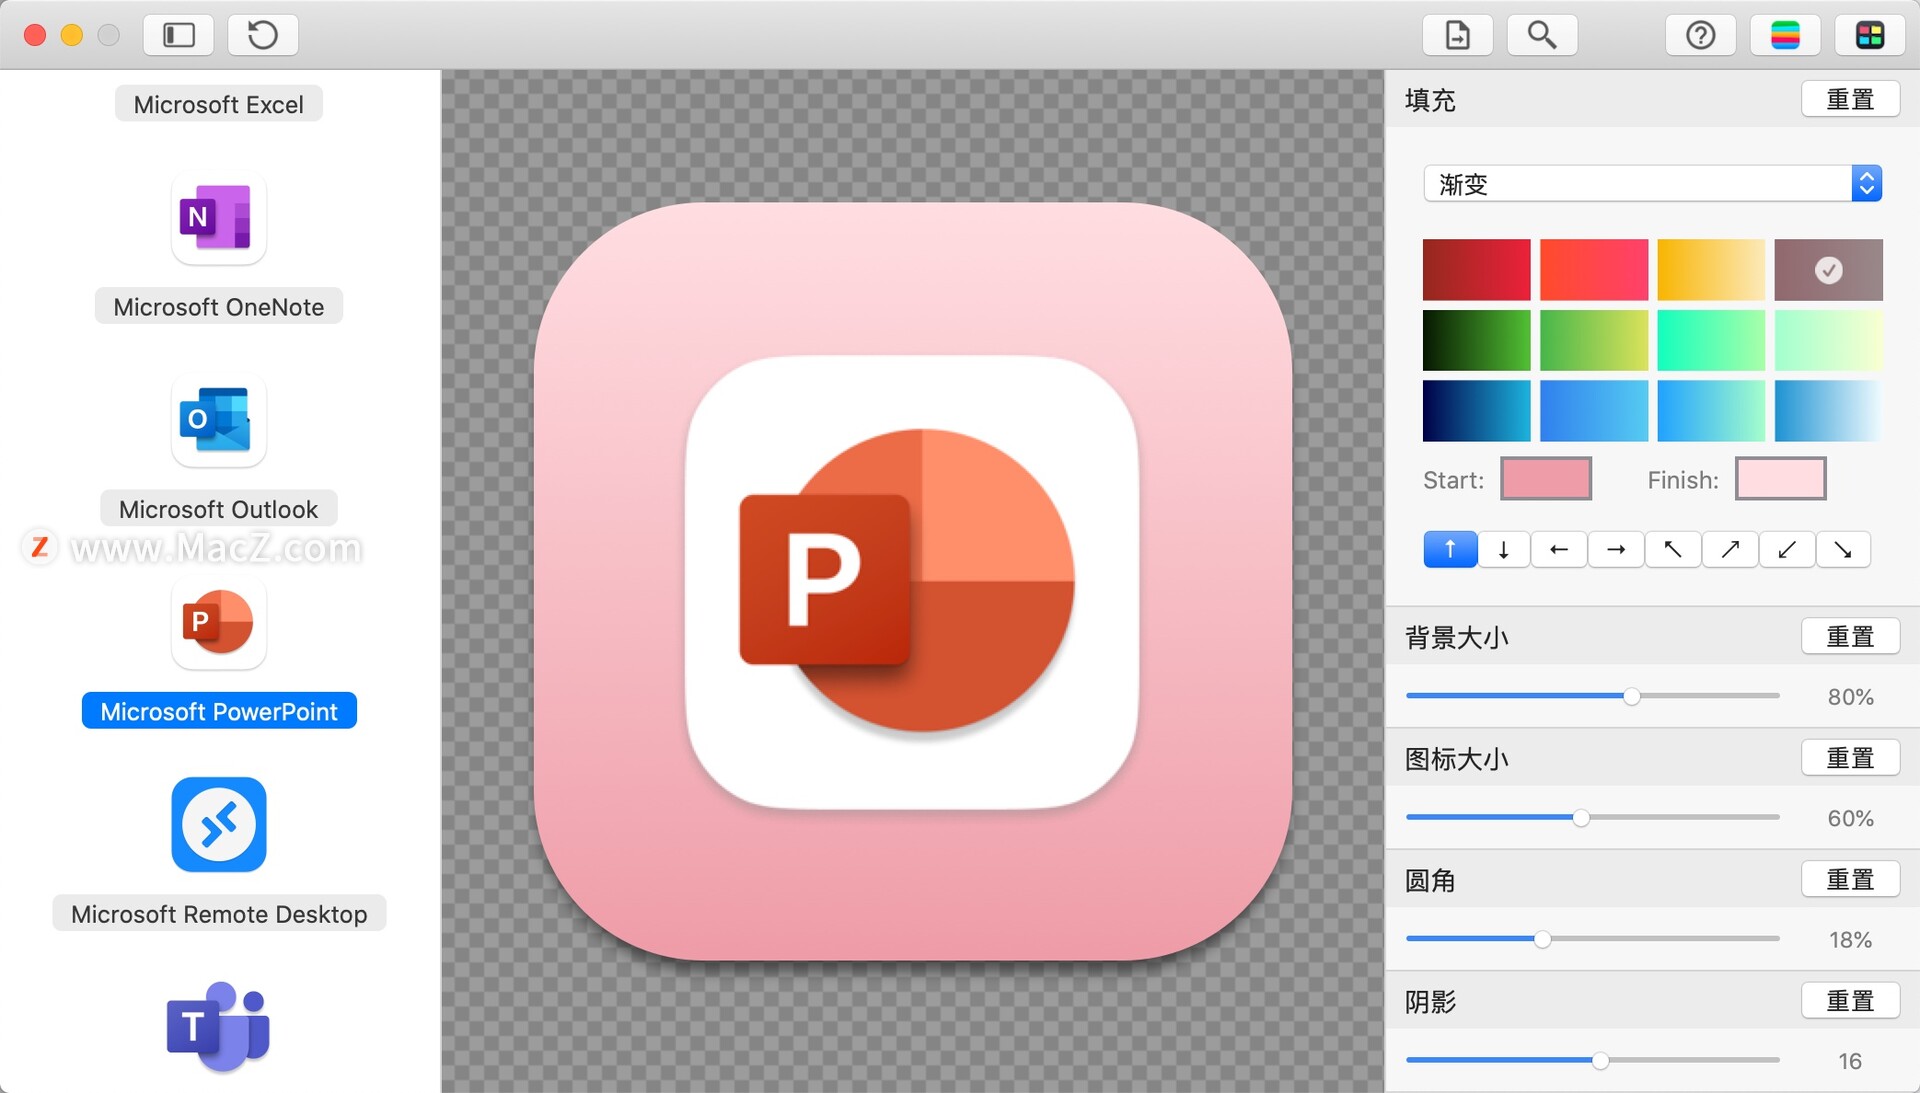
Task: Click the export file toolbar icon
Action: (1458, 35)
